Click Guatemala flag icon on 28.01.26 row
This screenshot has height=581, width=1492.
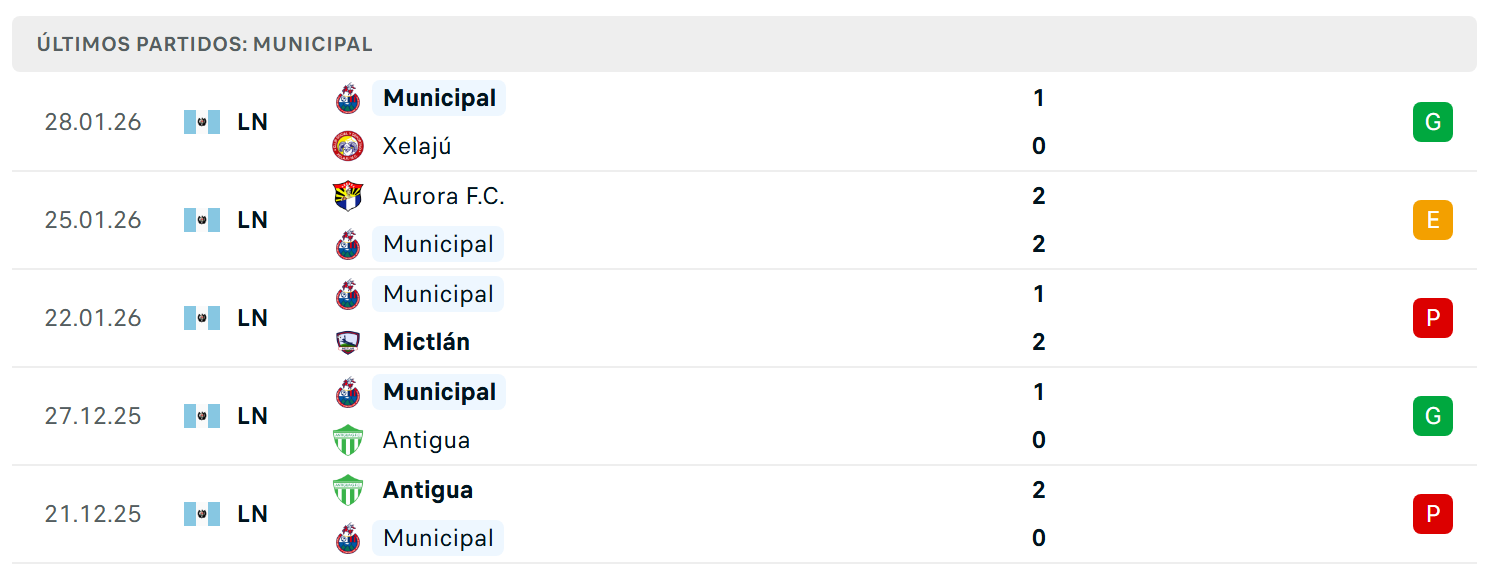pyautogui.click(x=202, y=122)
